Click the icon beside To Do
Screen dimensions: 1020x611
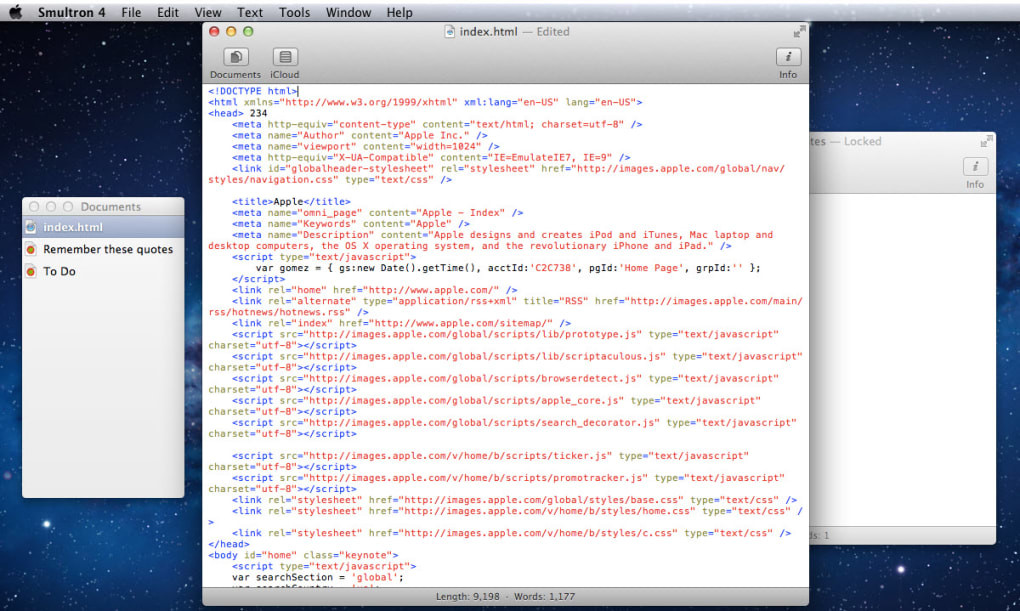(31, 271)
